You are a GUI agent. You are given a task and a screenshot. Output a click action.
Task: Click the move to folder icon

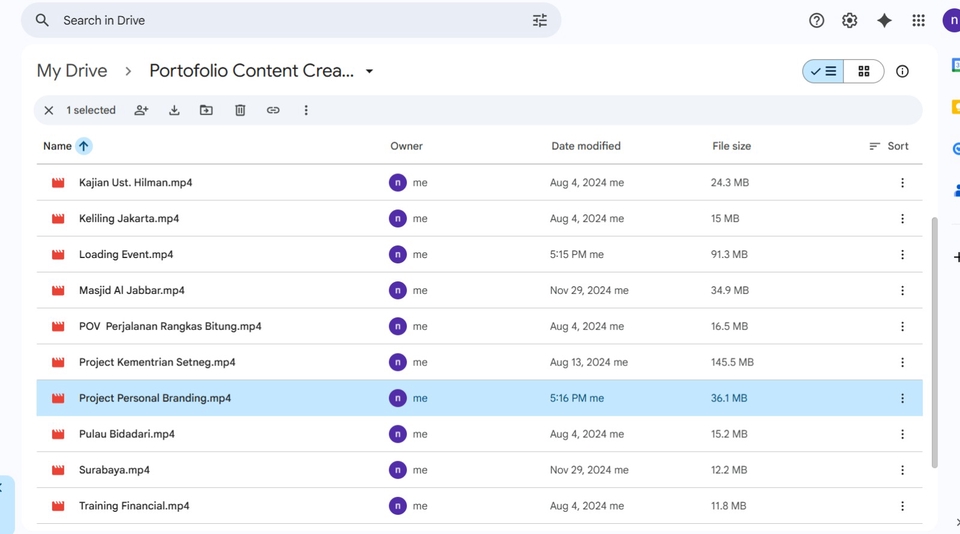[206, 110]
